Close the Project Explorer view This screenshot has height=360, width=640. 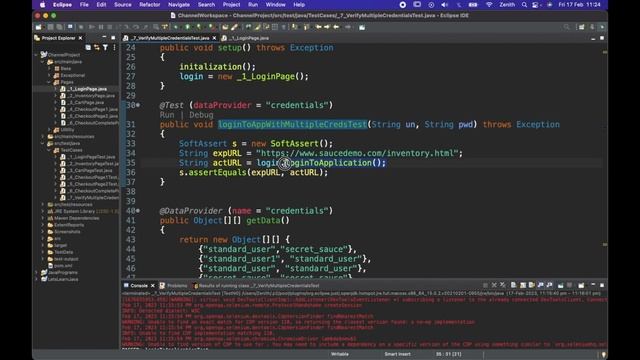[80, 38]
